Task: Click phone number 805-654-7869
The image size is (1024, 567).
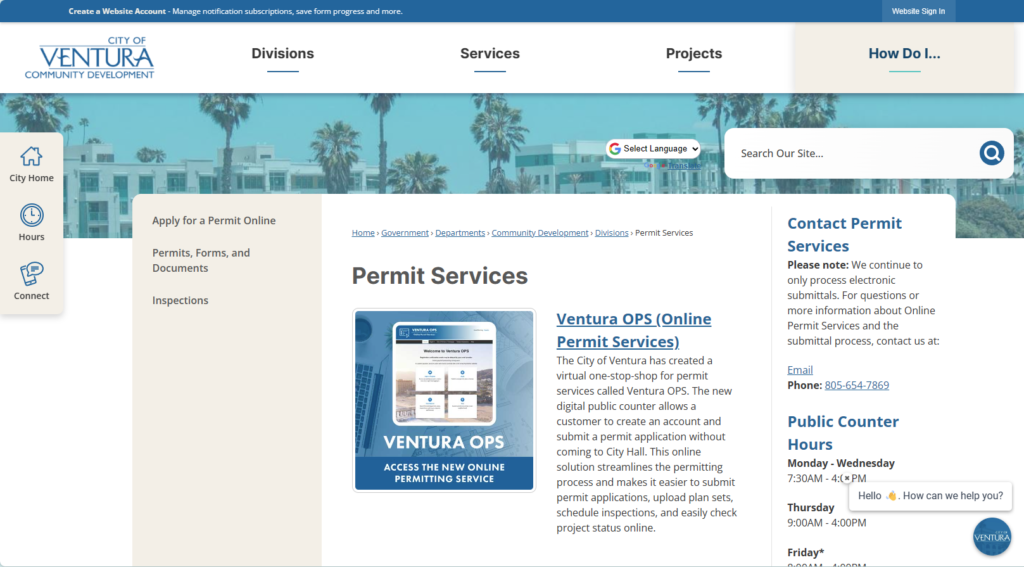Action: (856, 385)
